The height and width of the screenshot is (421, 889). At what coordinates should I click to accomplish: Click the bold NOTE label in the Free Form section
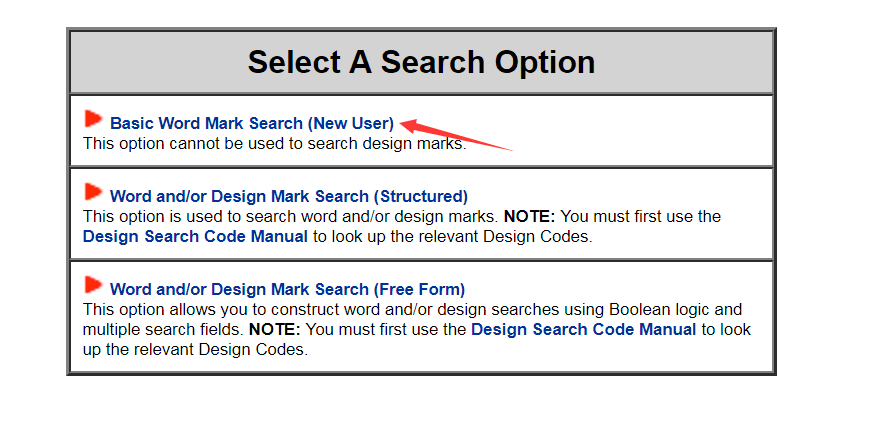[x=275, y=329]
